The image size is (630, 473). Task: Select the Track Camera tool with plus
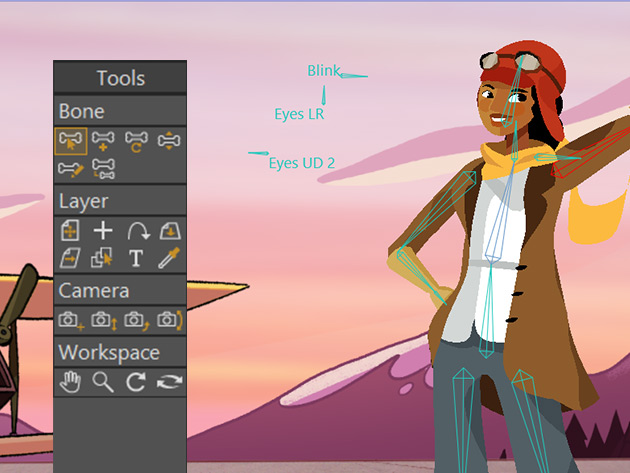coord(71,320)
